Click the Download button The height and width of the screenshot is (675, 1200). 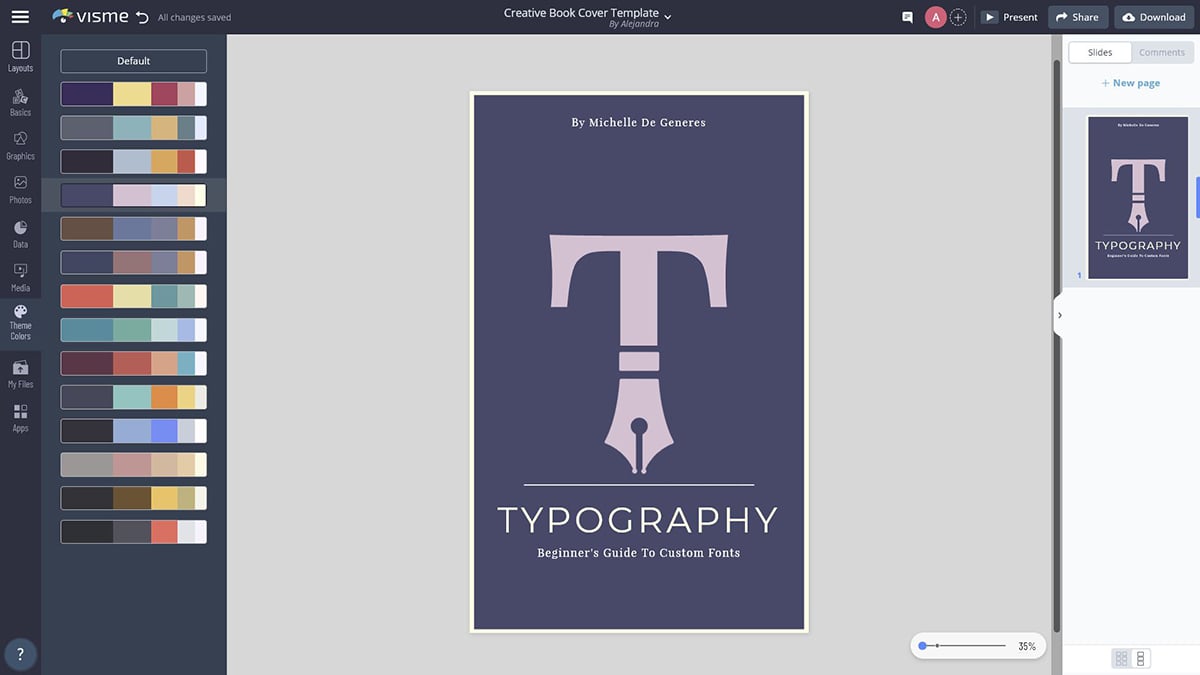coord(1153,17)
